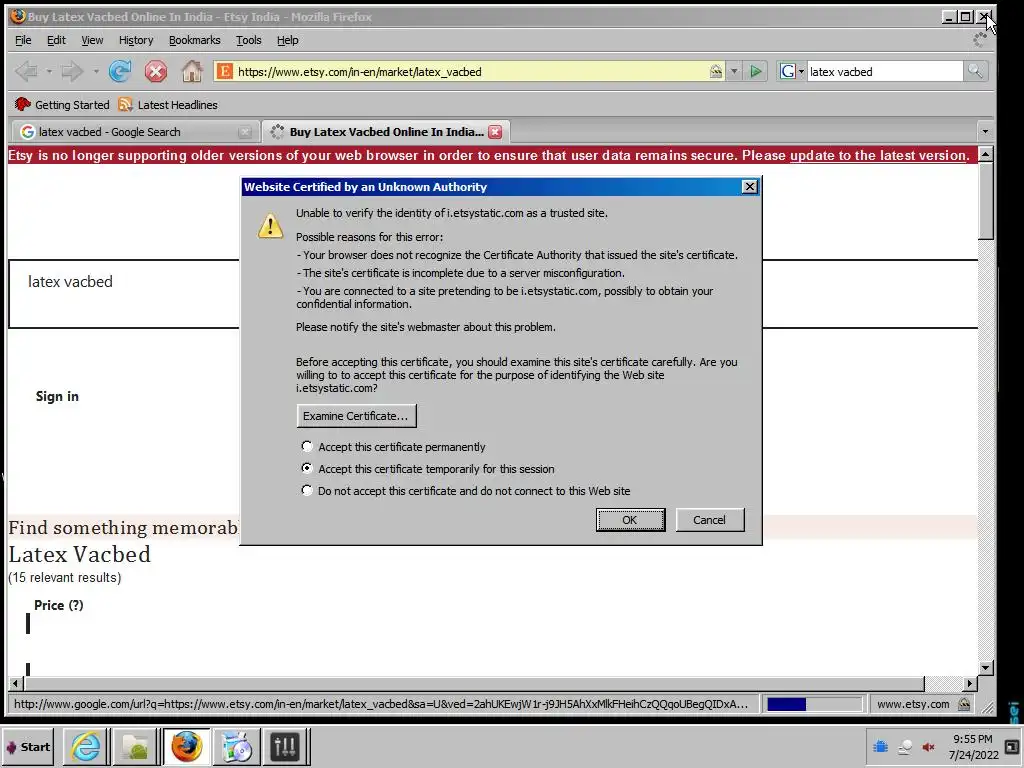
Task: Click the address bar URL field
Action: (470, 71)
